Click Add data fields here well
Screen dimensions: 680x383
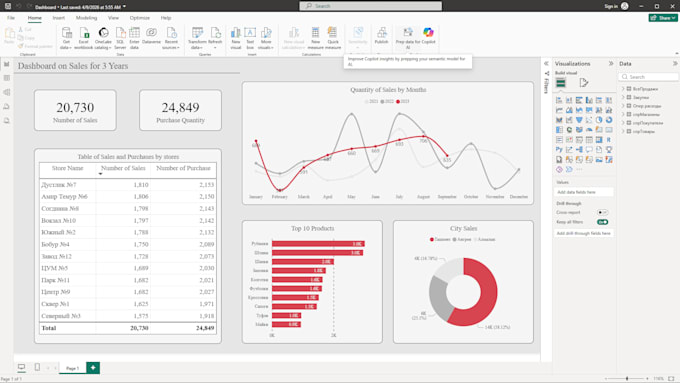[x=584, y=192]
